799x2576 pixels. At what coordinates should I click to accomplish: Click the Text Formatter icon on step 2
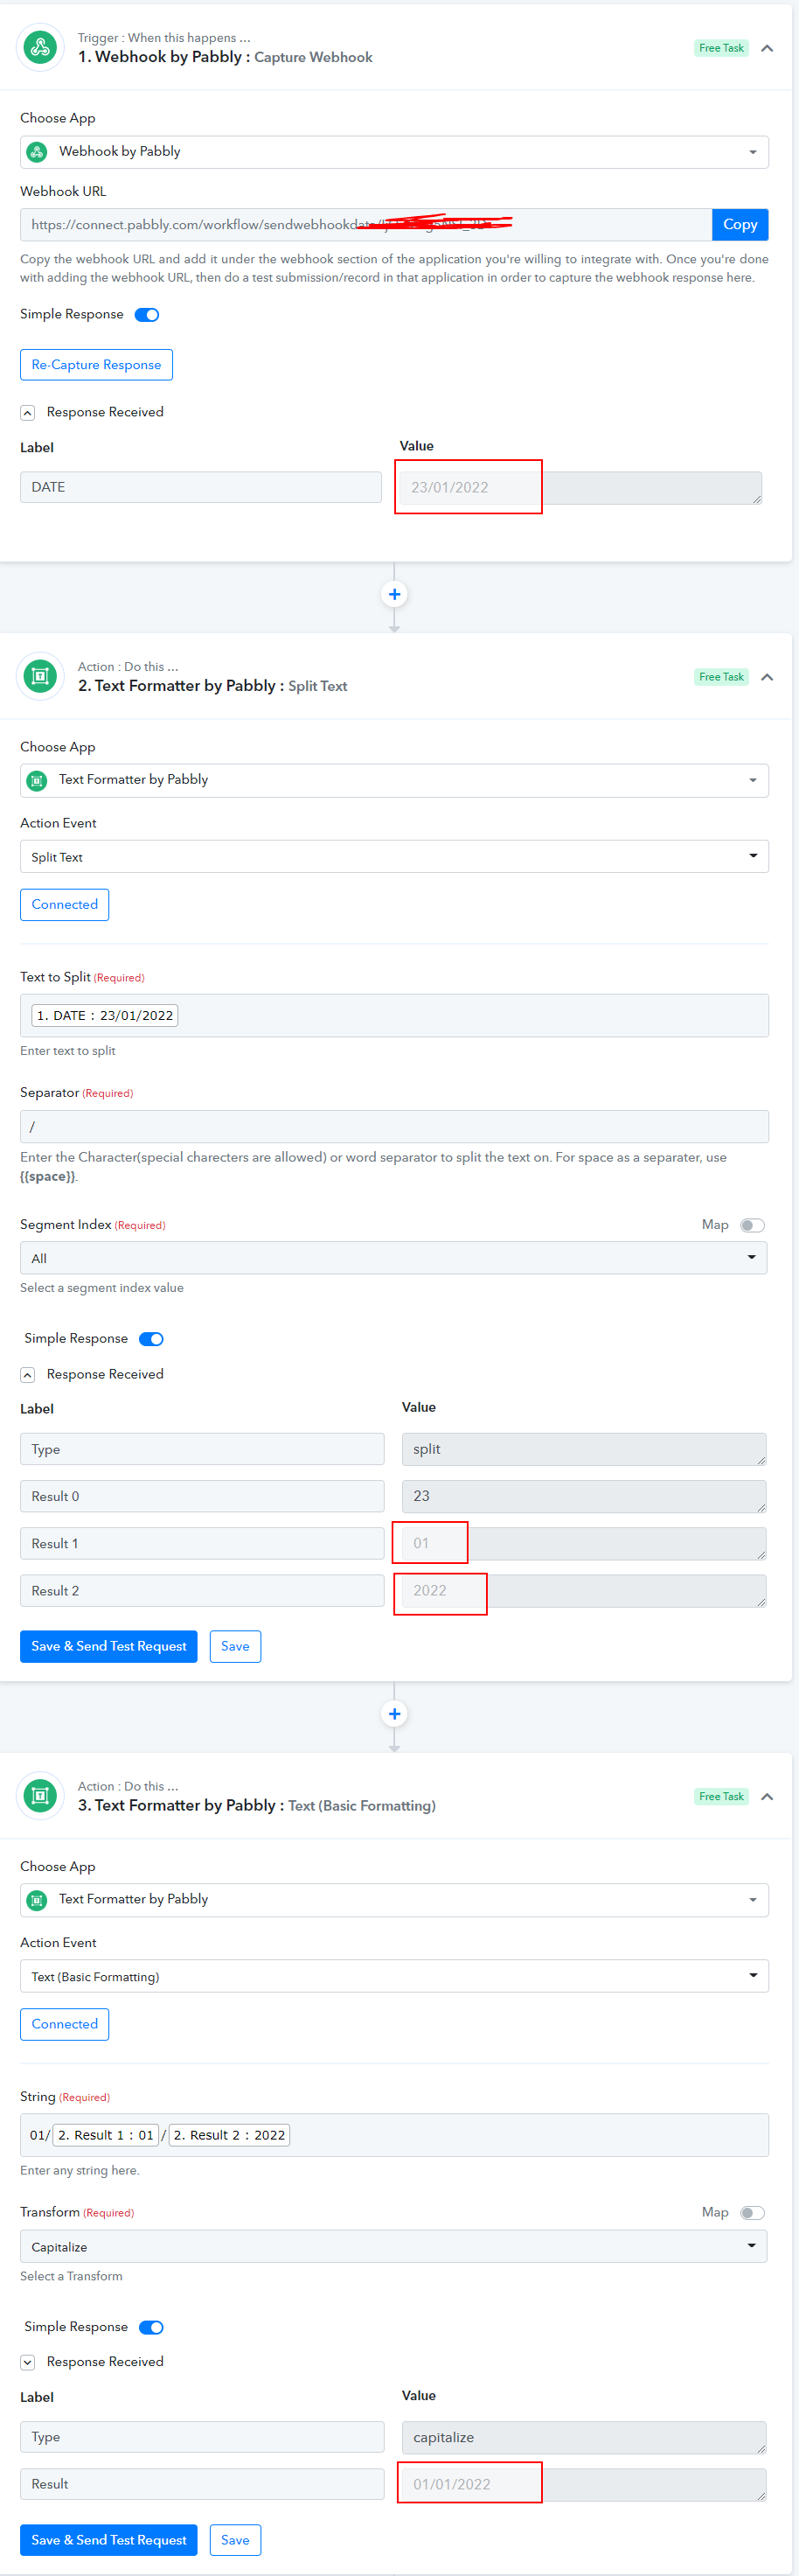tap(40, 676)
